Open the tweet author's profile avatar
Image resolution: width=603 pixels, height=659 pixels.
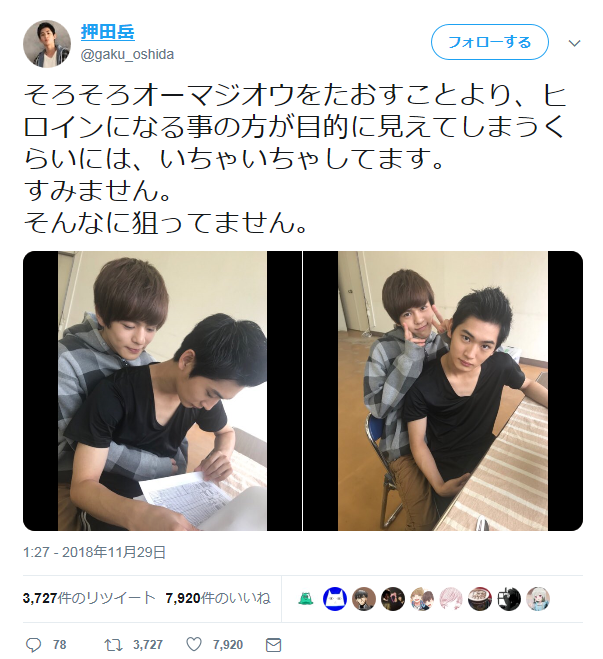click(x=47, y=44)
